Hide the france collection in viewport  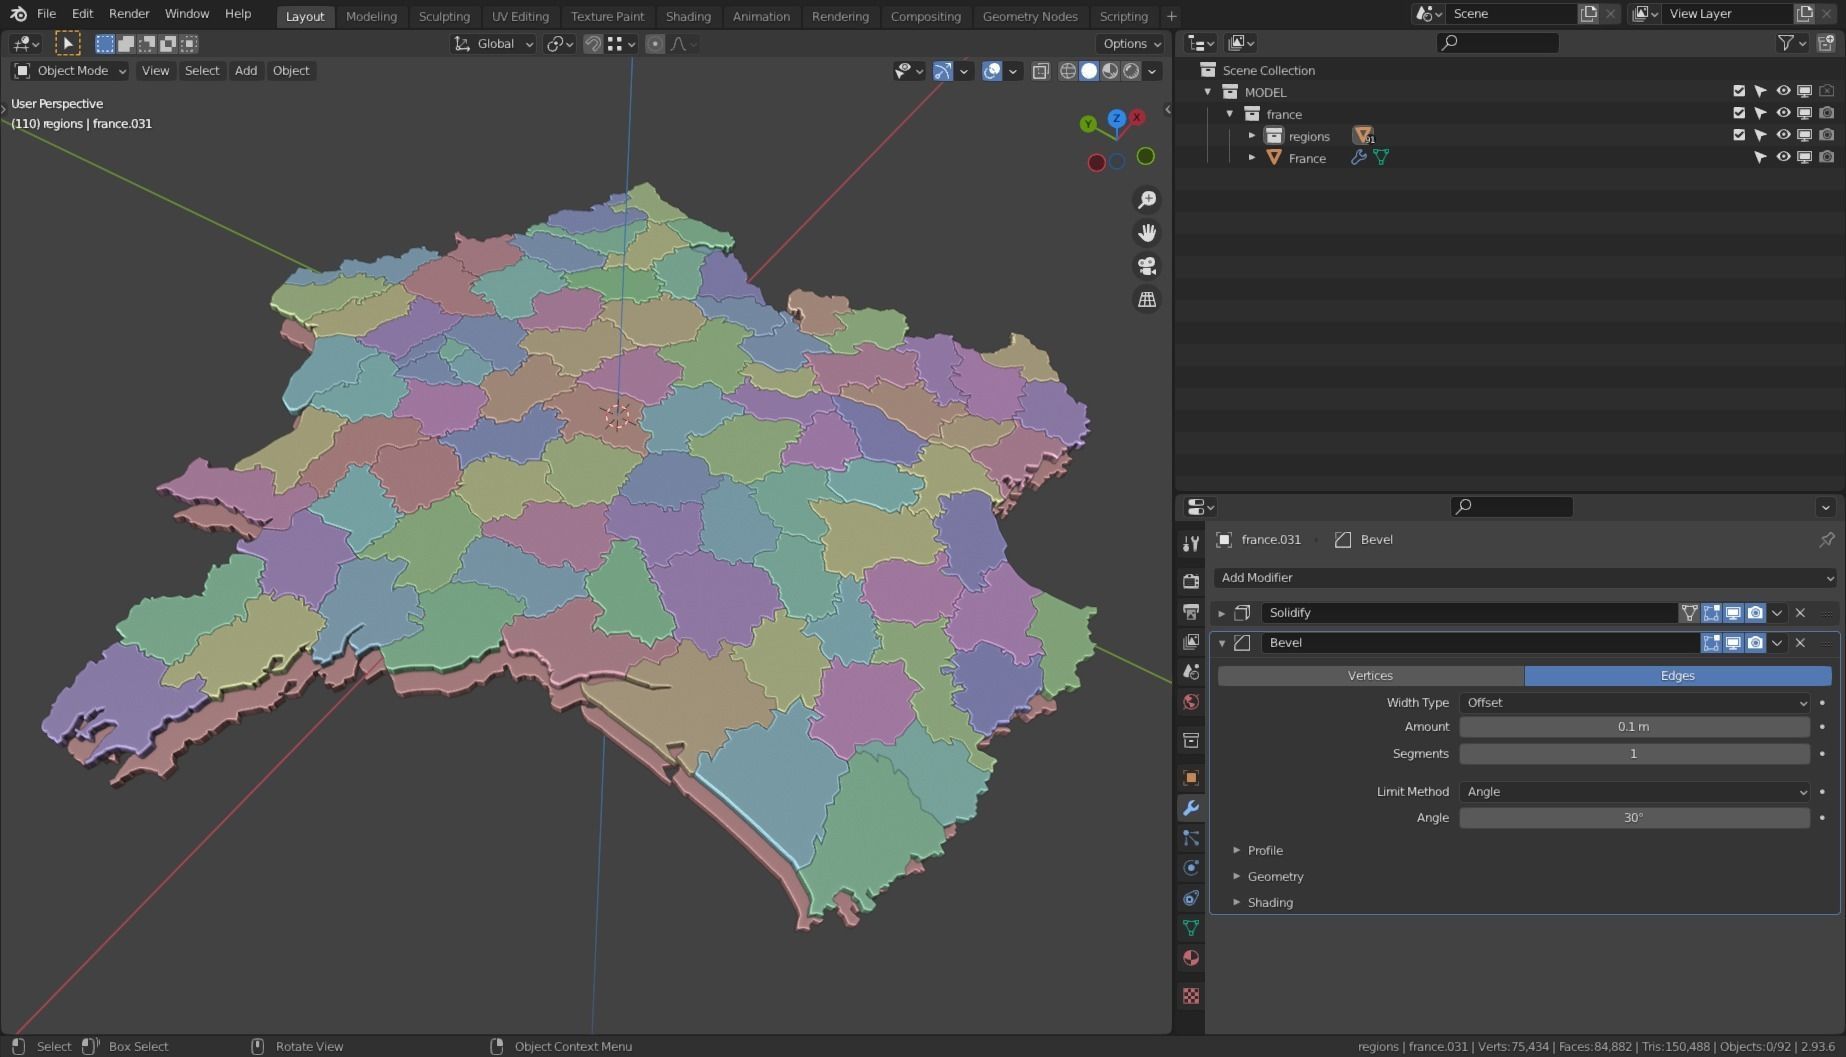[1783, 113]
